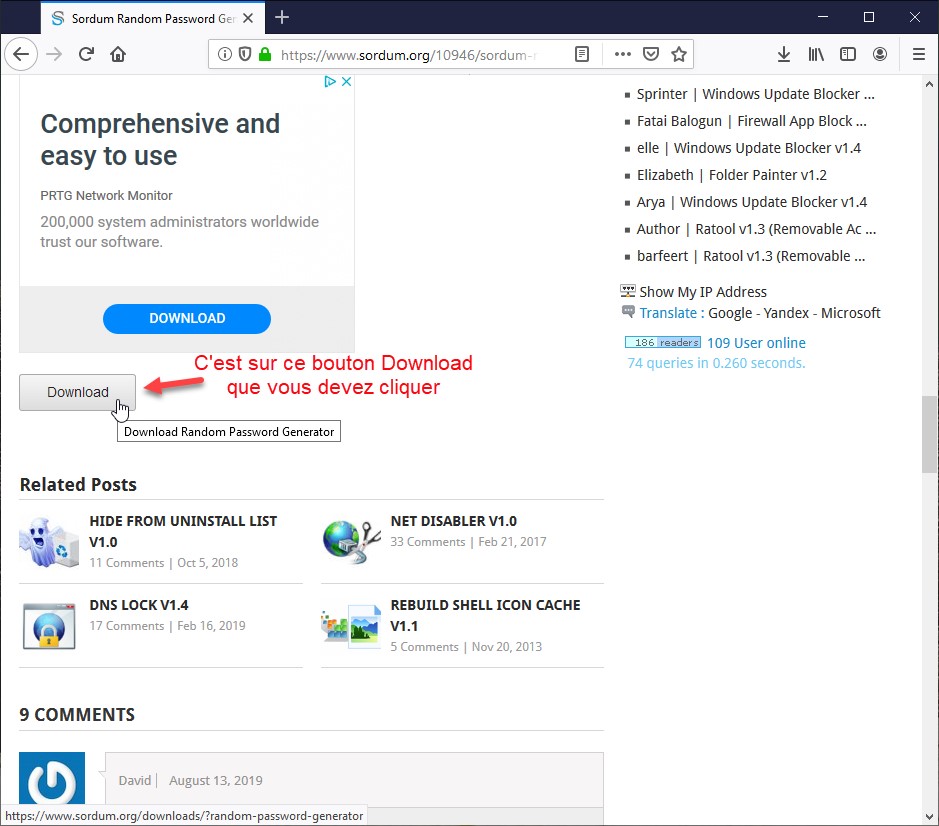Click the blue DOWNLOAD ad button
Screen dimensions: 939x826
click(187, 318)
